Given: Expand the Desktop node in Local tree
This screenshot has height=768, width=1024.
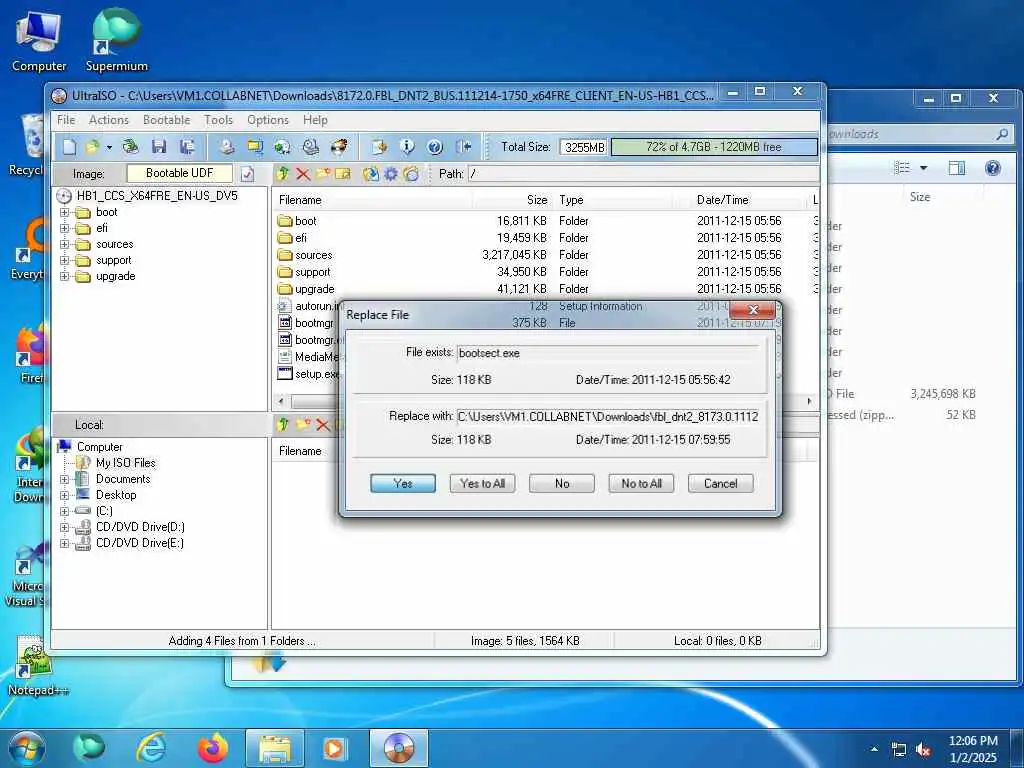Looking at the screenshot, I should click(64, 495).
